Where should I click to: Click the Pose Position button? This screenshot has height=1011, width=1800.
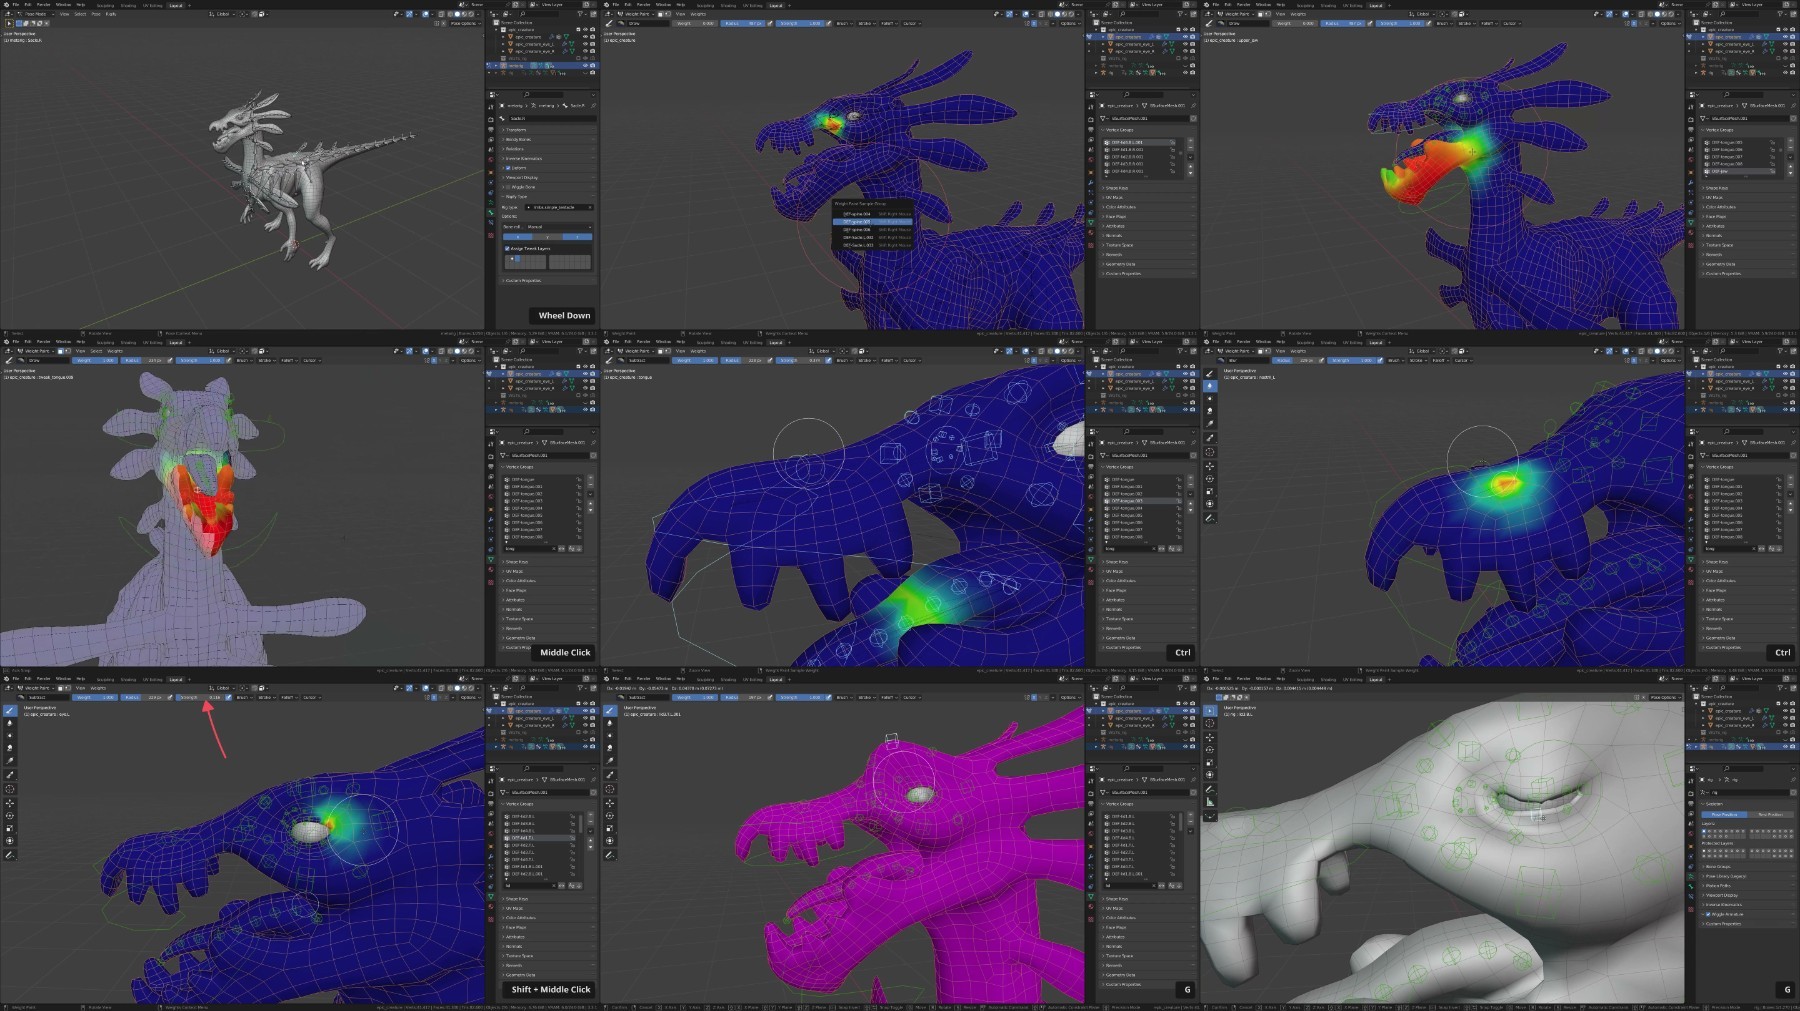1724,815
